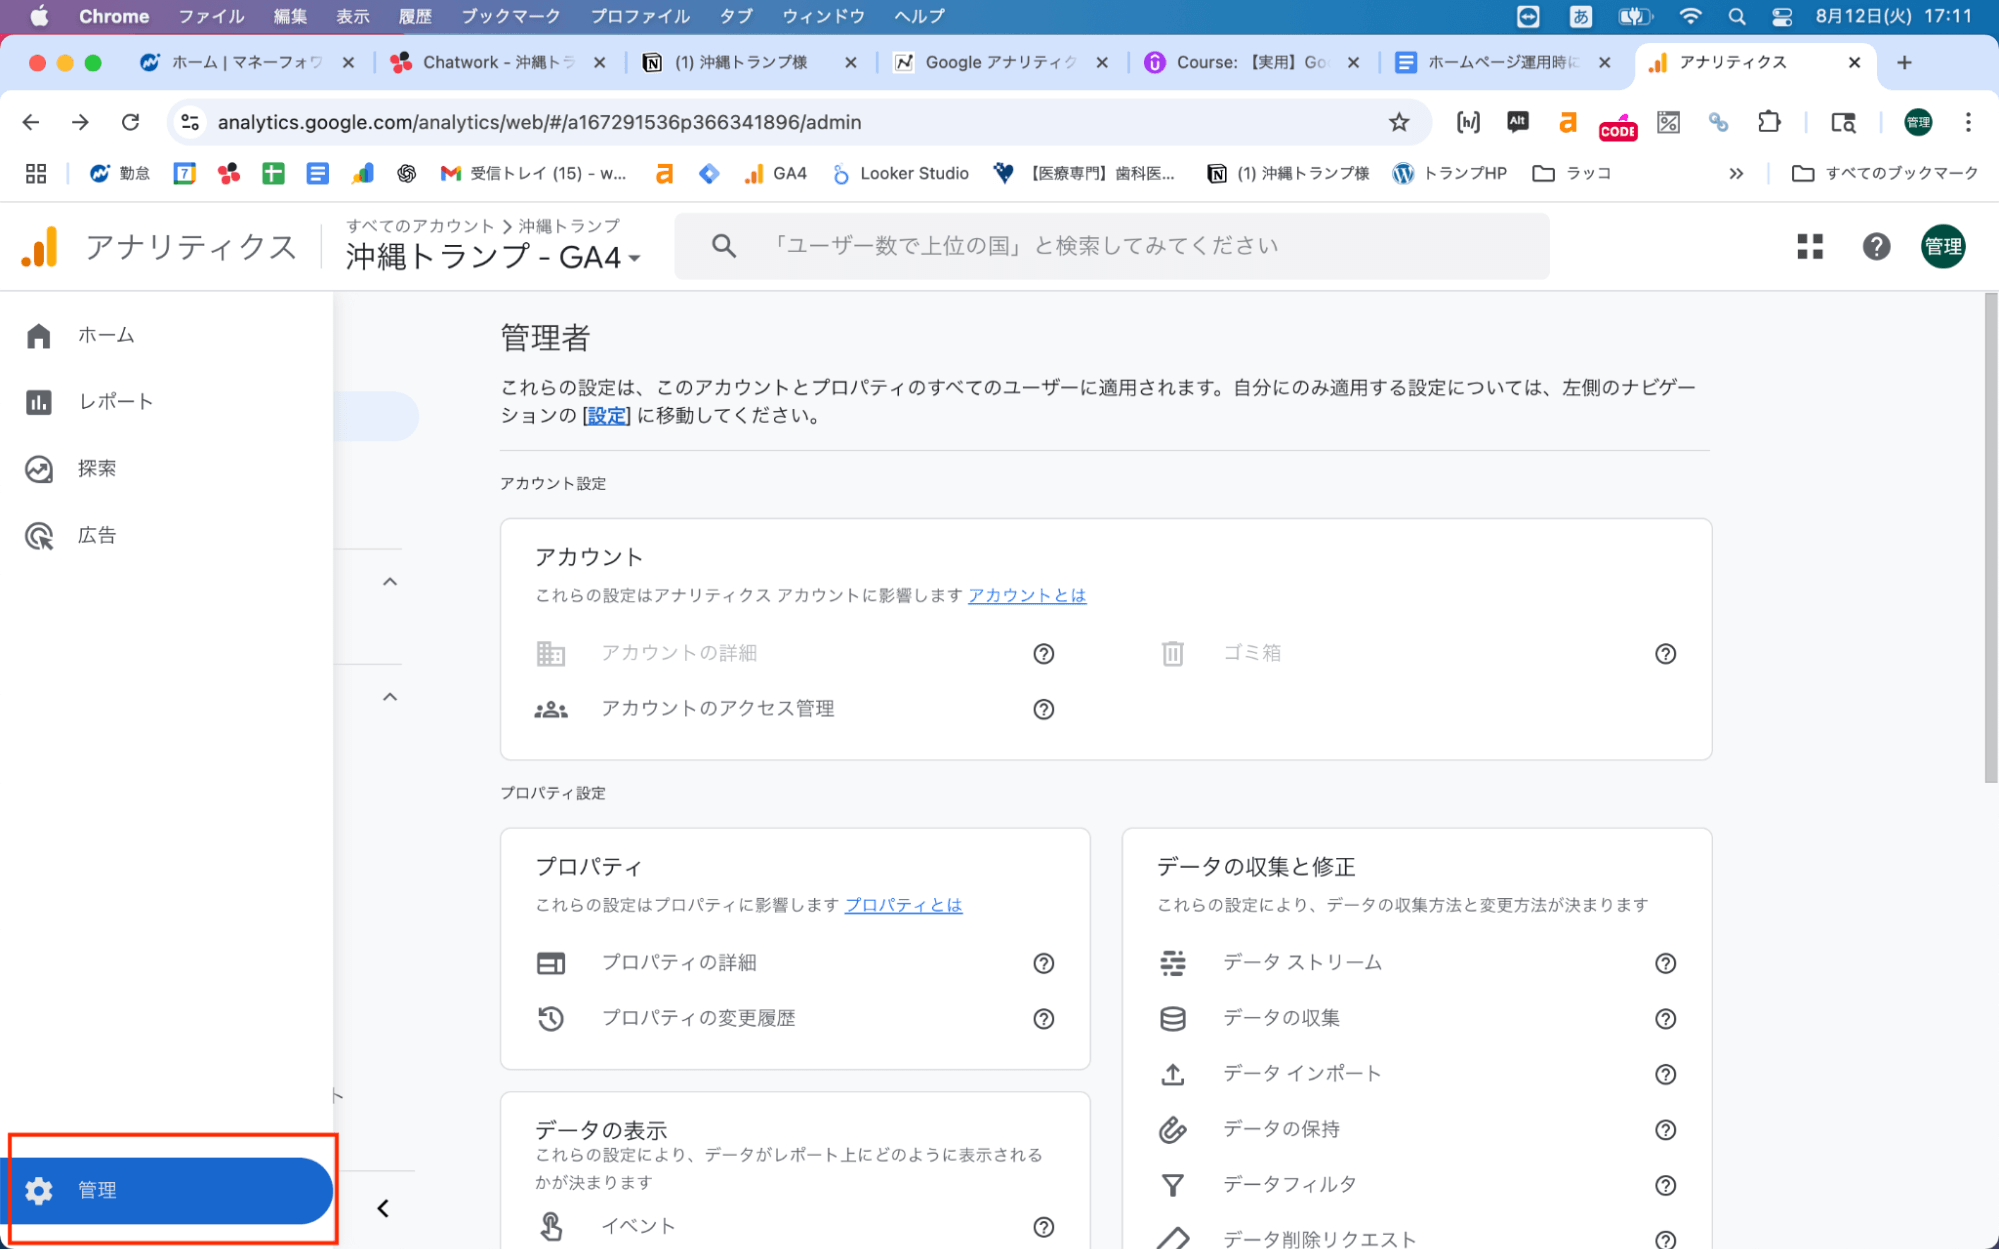Select the レポート icon in the sidebar
This screenshot has width=1999, height=1250.
[38, 401]
